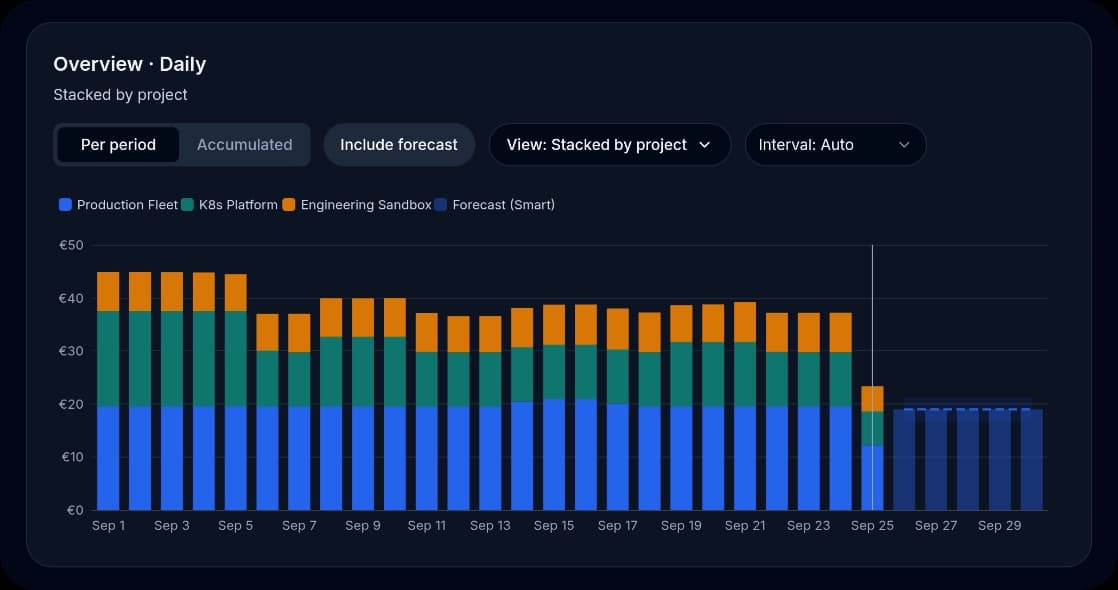Screen dimensions: 1118x590
Task: Toggle the Include forecast button
Action: (399, 145)
